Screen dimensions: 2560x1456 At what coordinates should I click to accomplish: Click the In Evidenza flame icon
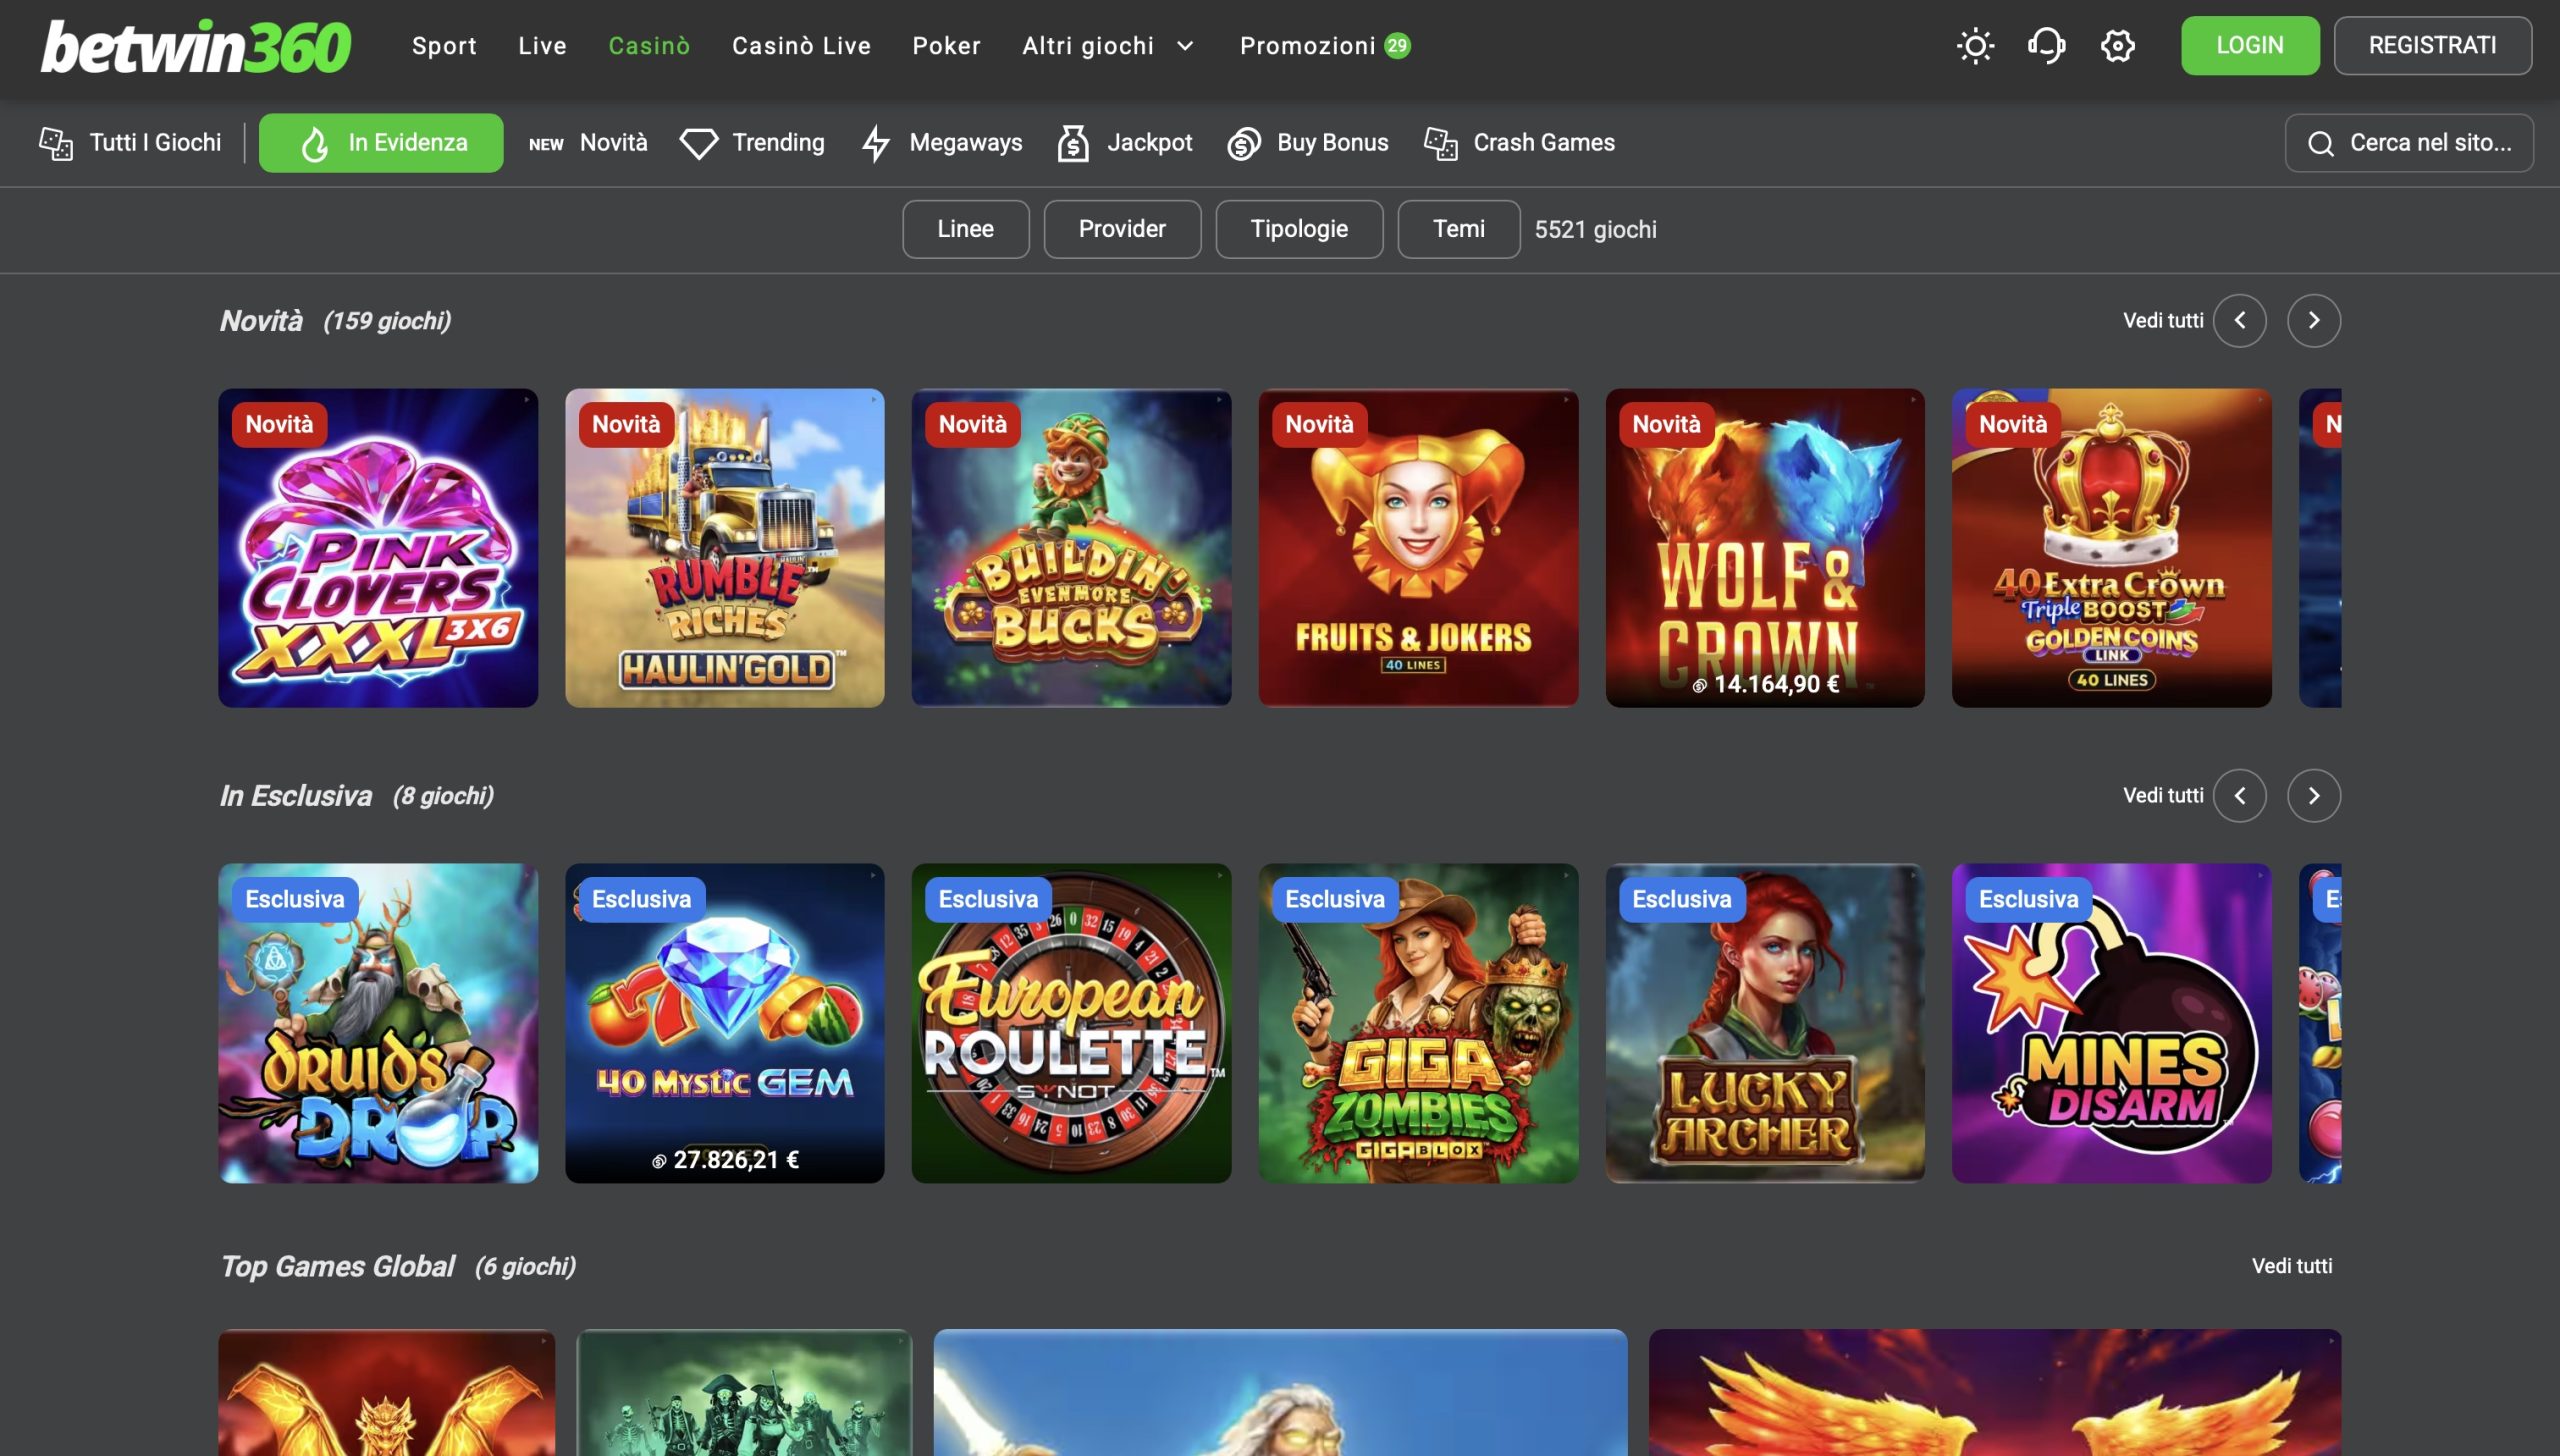pos(315,144)
